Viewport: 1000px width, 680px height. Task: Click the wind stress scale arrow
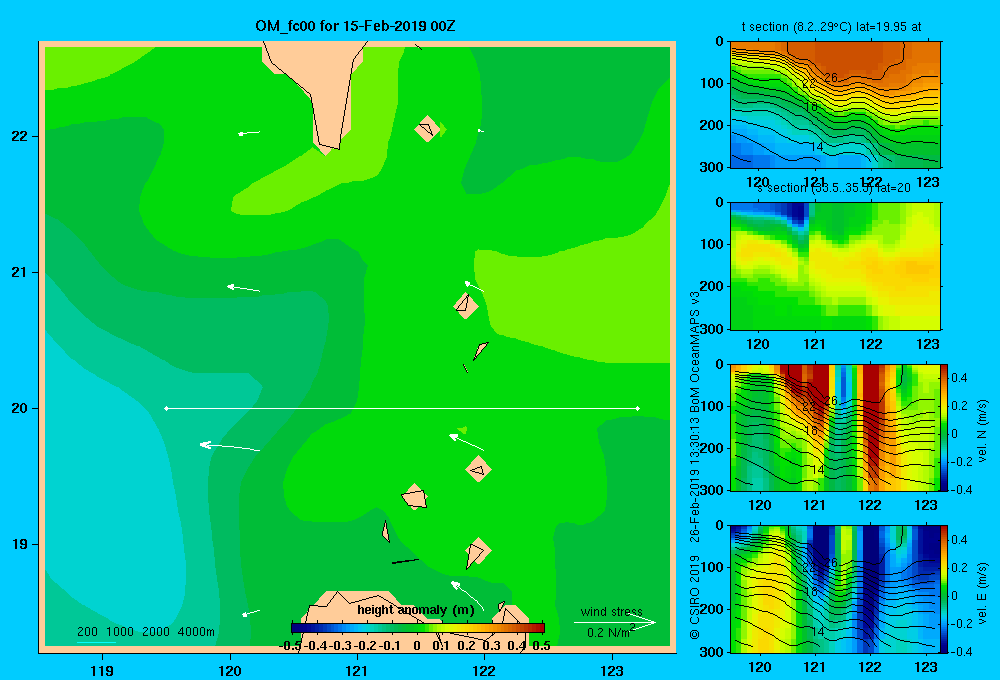(x=615, y=622)
